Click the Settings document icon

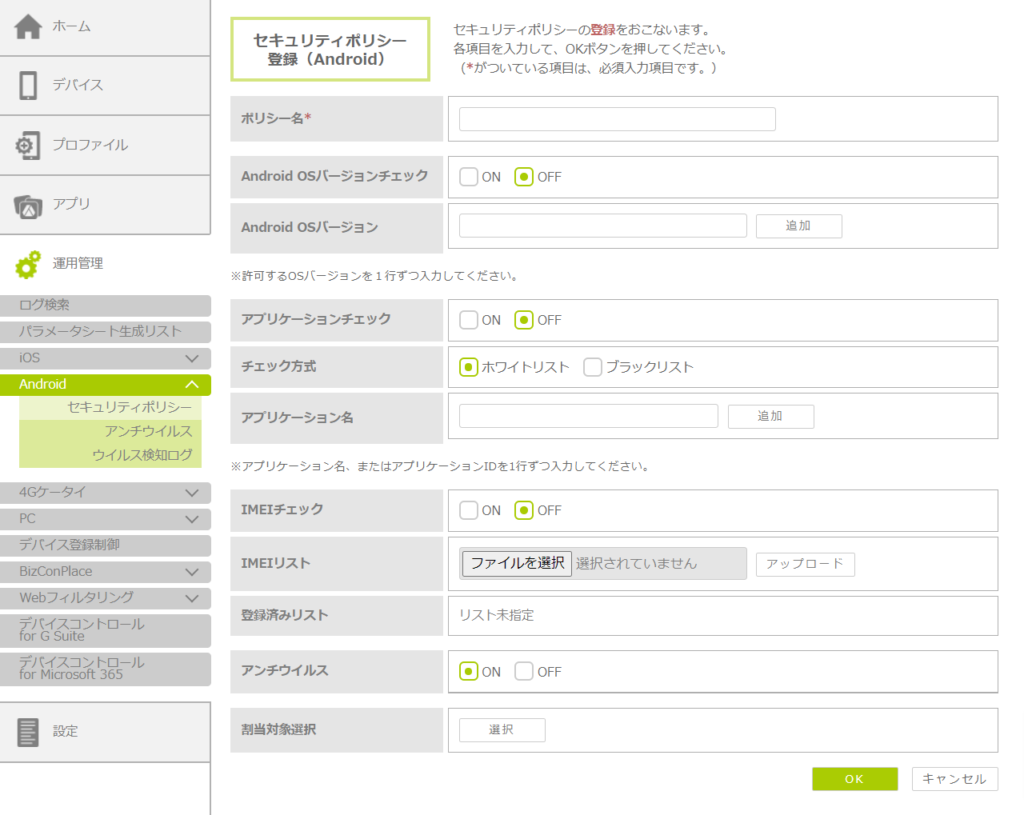pos(28,731)
